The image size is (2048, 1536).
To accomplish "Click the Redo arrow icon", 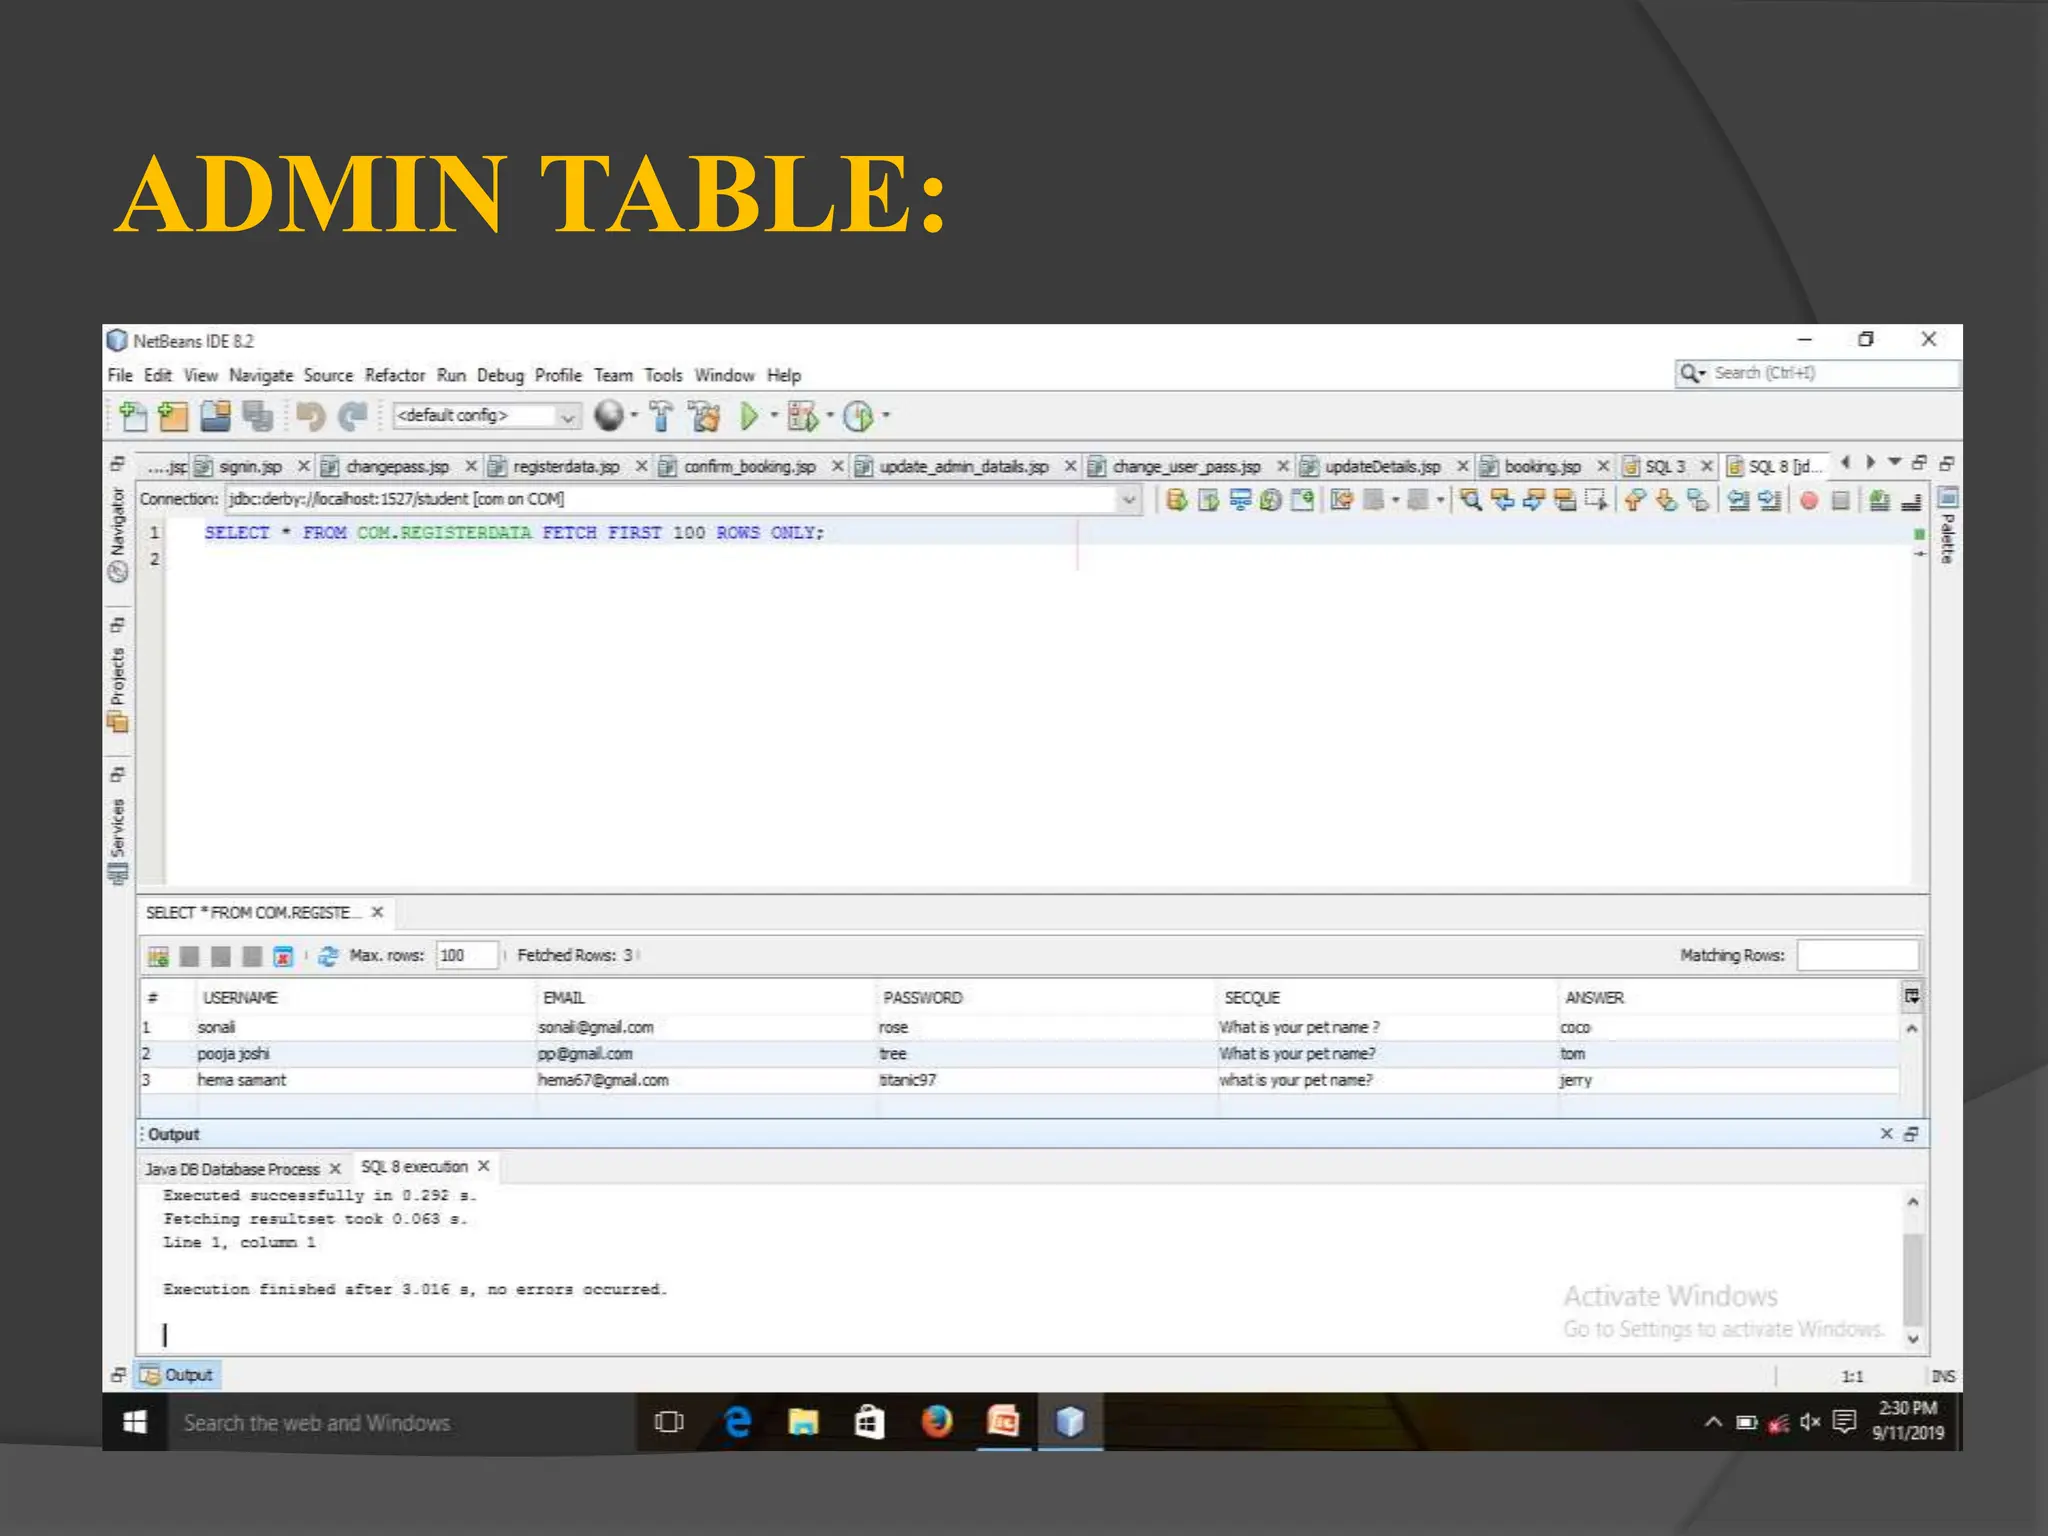I will [x=352, y=415].
